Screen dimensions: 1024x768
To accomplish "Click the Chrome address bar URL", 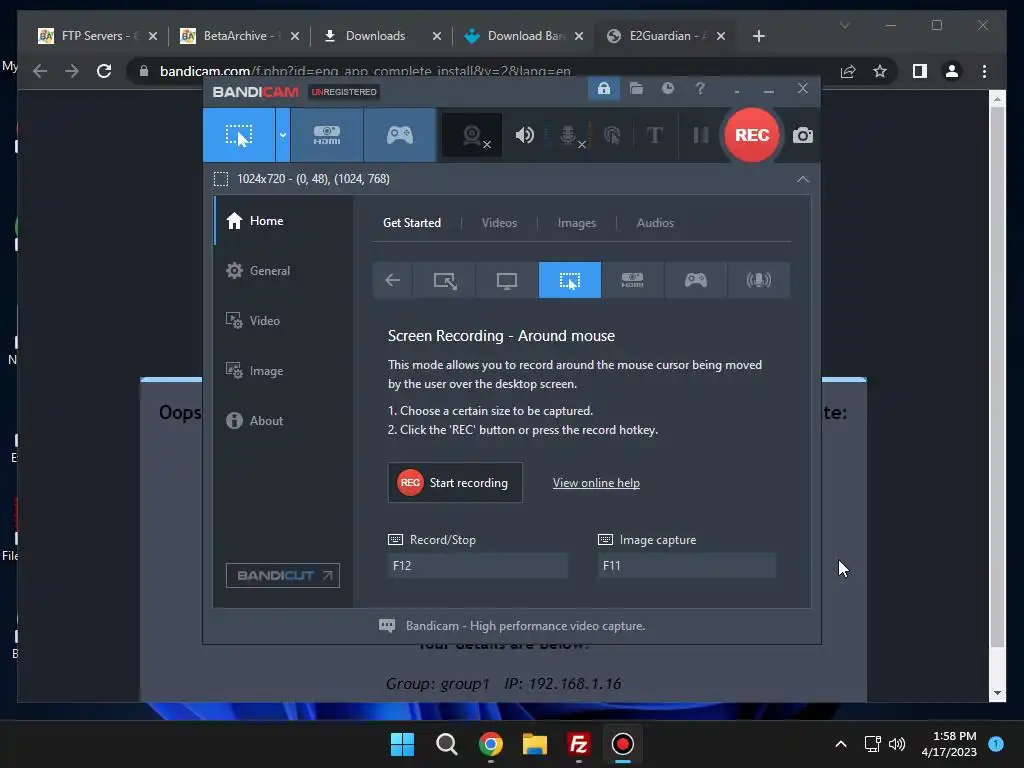I will (x=365, y=71).
